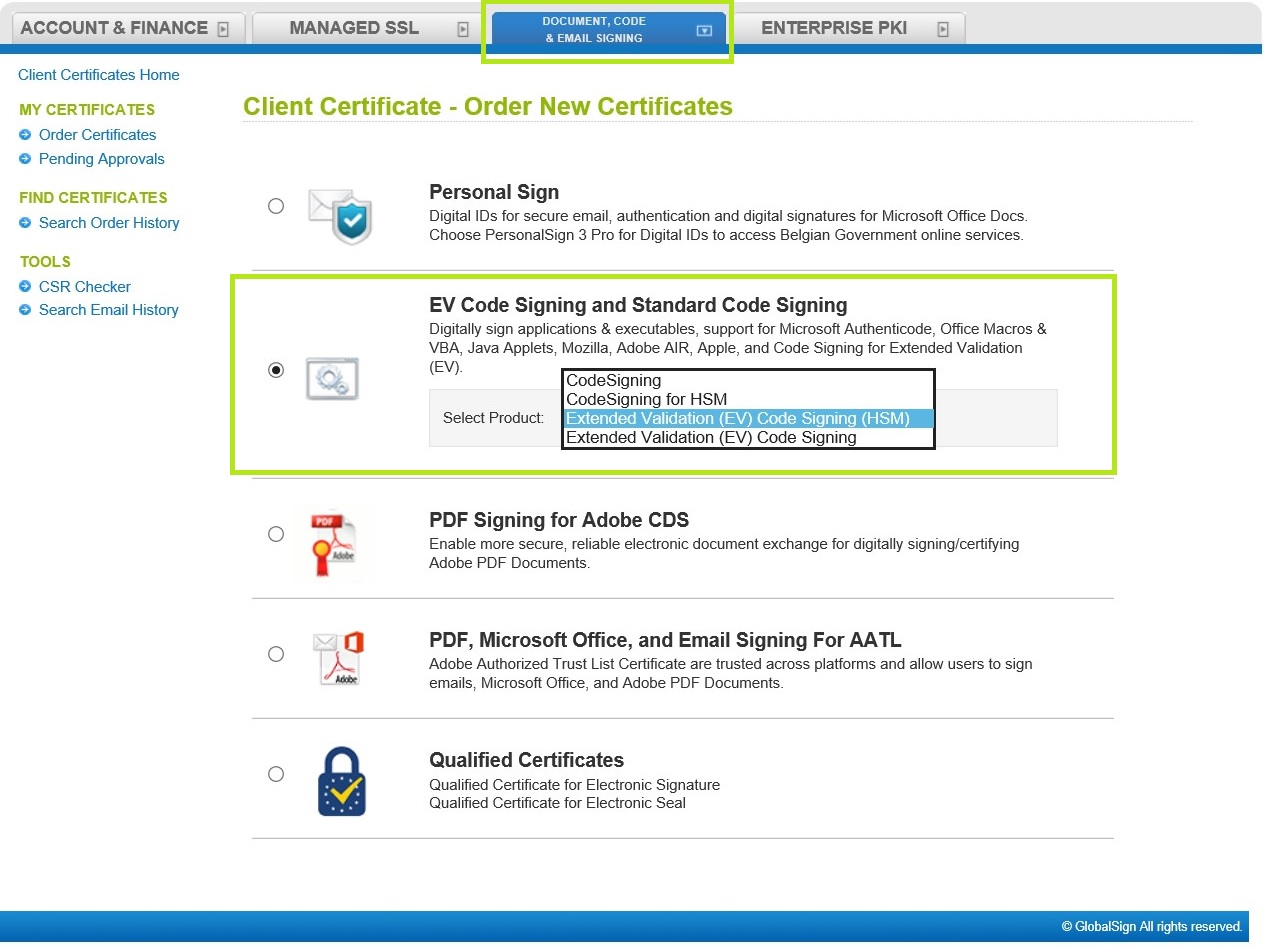Expand the Account & Finance tab arrow
This screenshot has width=1264, height=949.
click(x=223, y=29)
